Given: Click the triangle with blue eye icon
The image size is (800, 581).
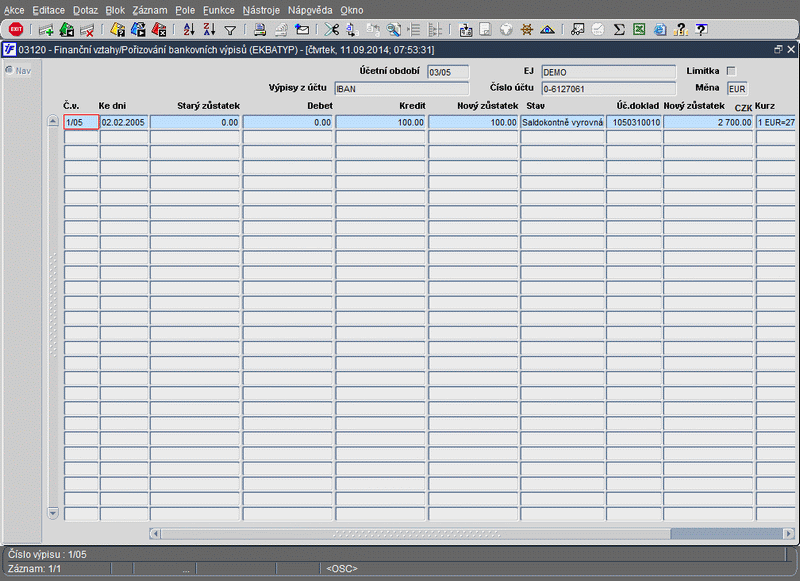Looking at the screenshot, I should pos(547,30).
